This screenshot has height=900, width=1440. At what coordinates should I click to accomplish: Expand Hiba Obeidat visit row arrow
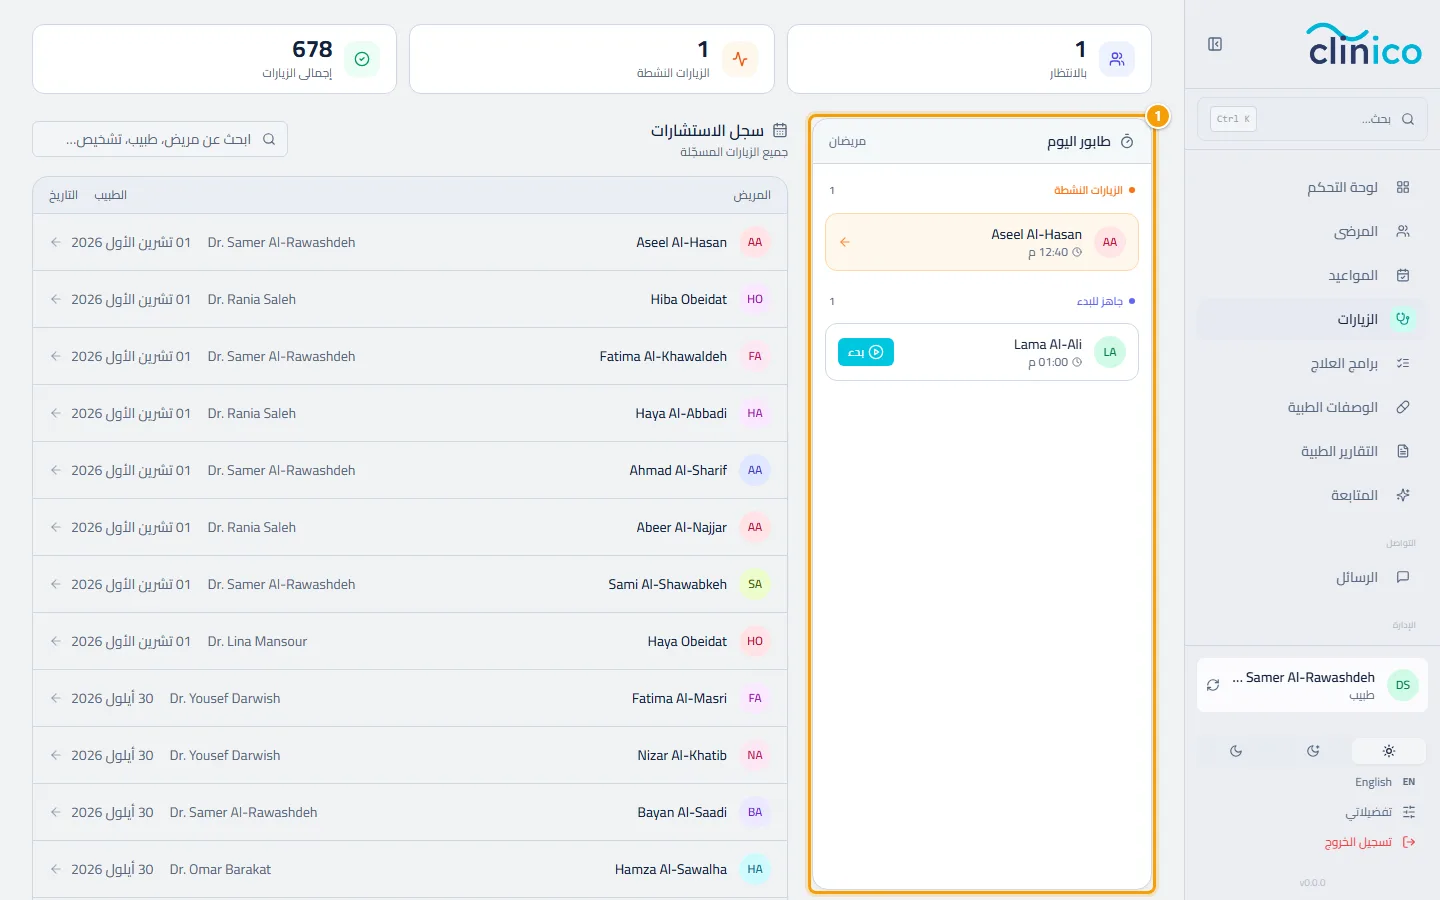[55, 299]
